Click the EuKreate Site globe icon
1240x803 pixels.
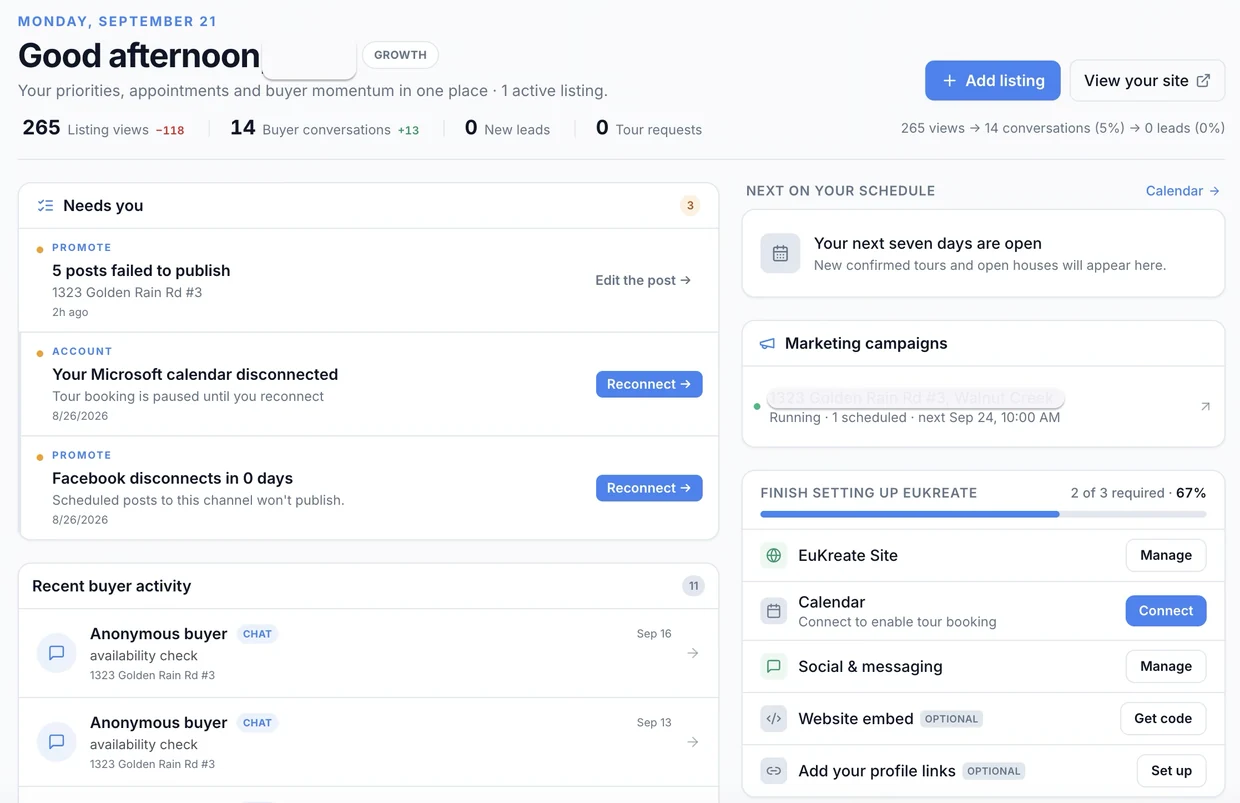tap(773, 555)
